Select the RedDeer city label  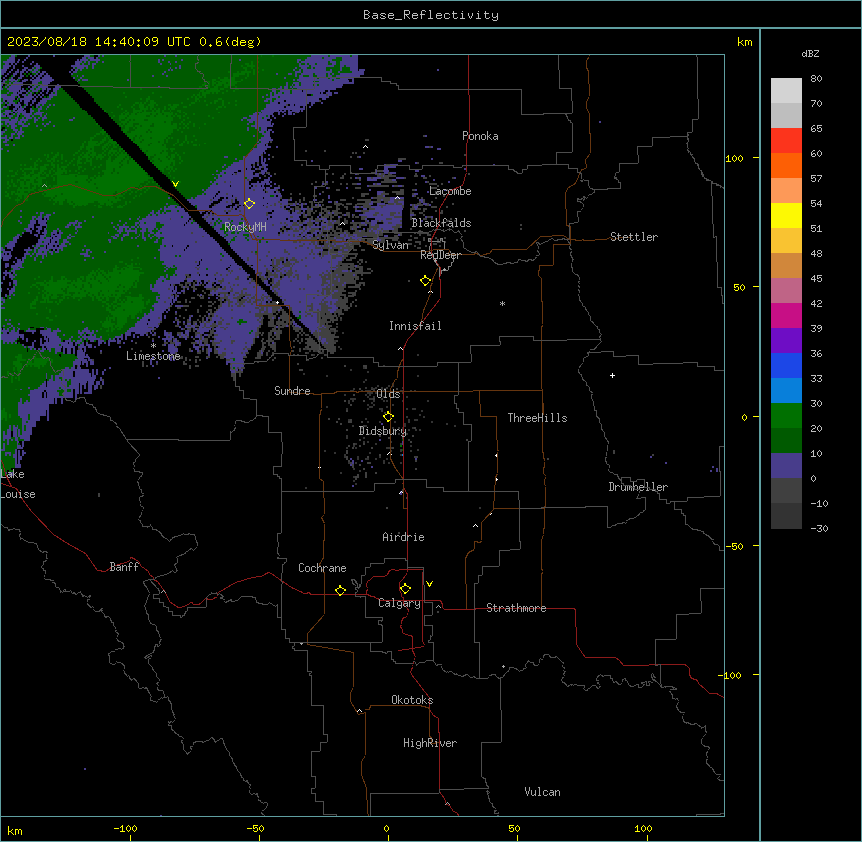(440, 255)
